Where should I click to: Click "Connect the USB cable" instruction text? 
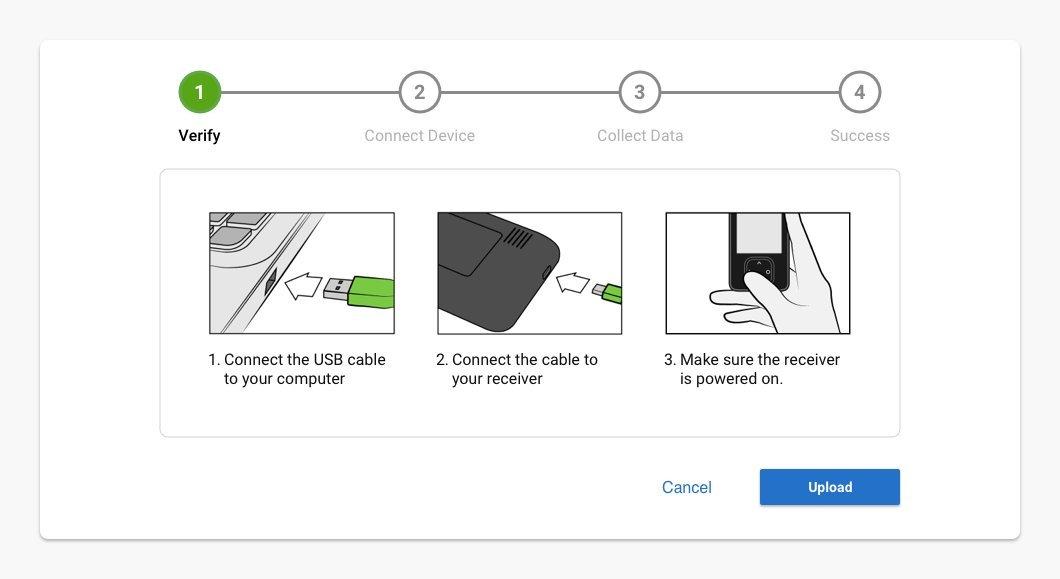click(x=296, y=369)
